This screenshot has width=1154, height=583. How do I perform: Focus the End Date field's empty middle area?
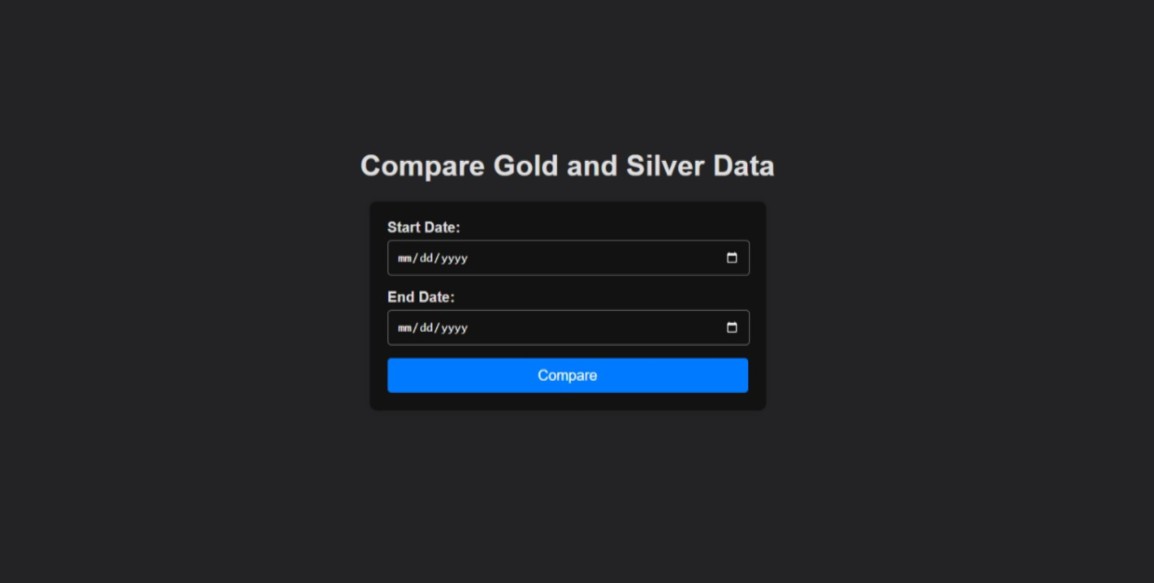click(x=590, y=328)
